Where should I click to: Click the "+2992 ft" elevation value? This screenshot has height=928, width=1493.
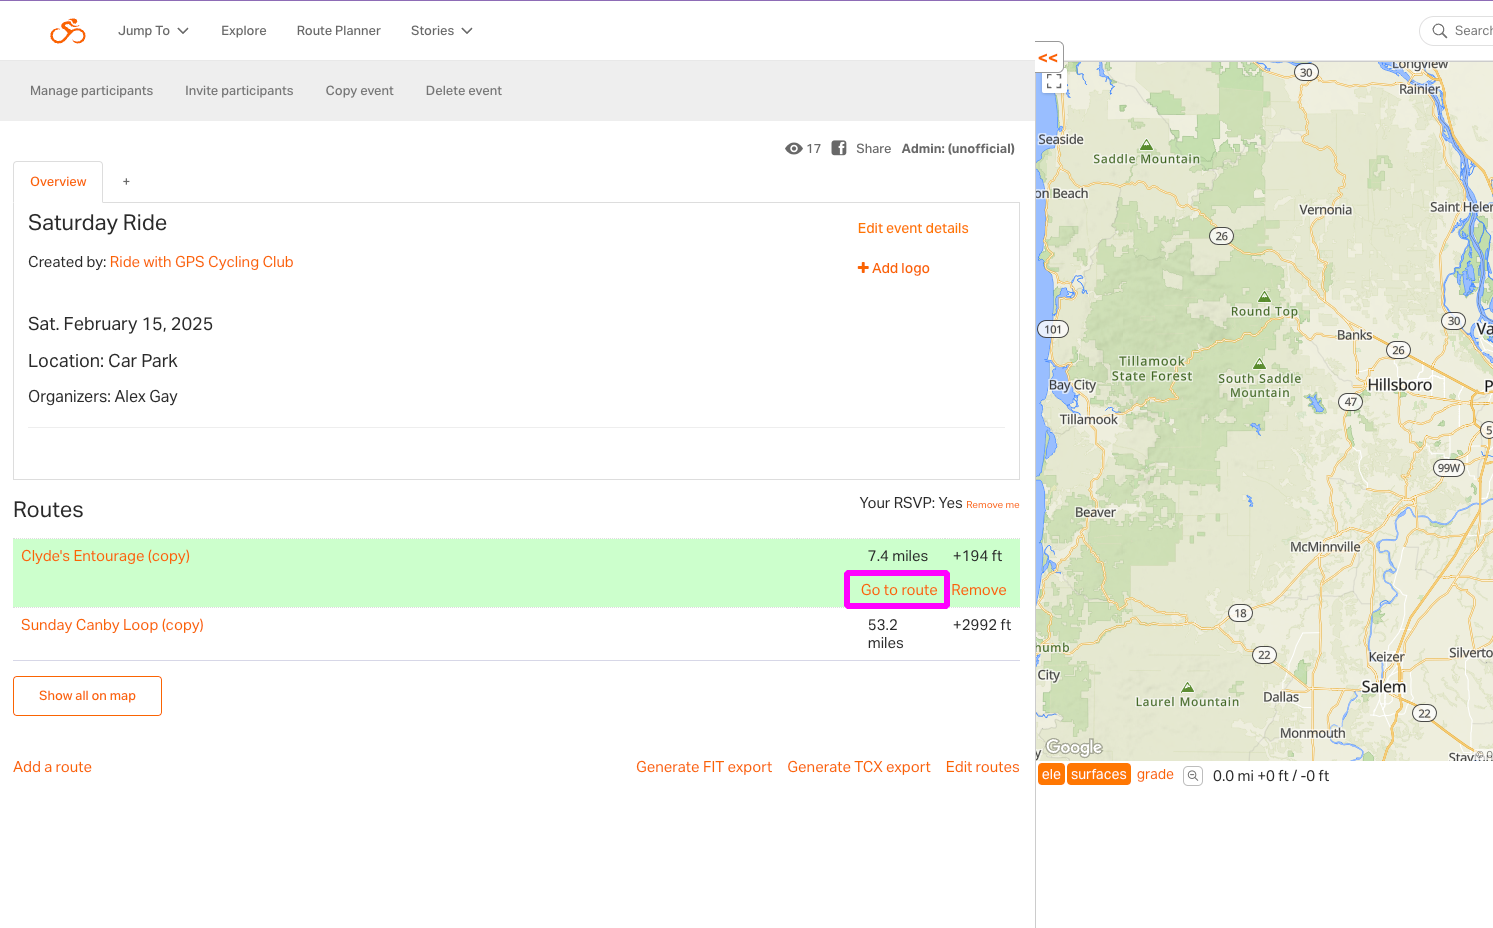[x=982, y=625]
